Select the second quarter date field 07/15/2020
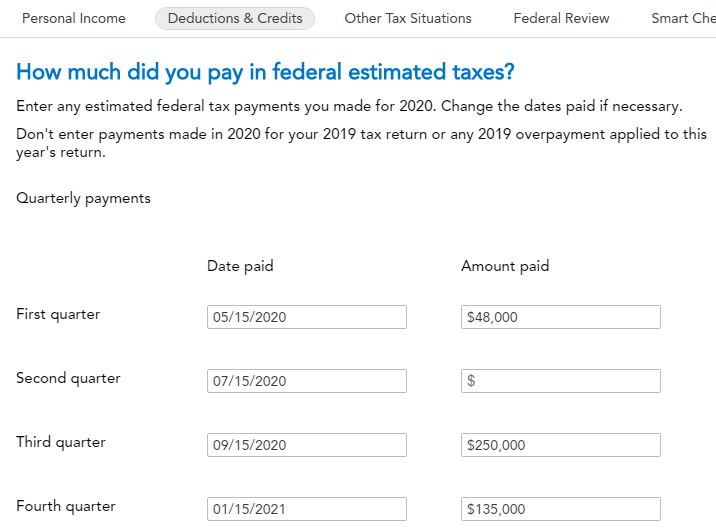 point(307,381)
